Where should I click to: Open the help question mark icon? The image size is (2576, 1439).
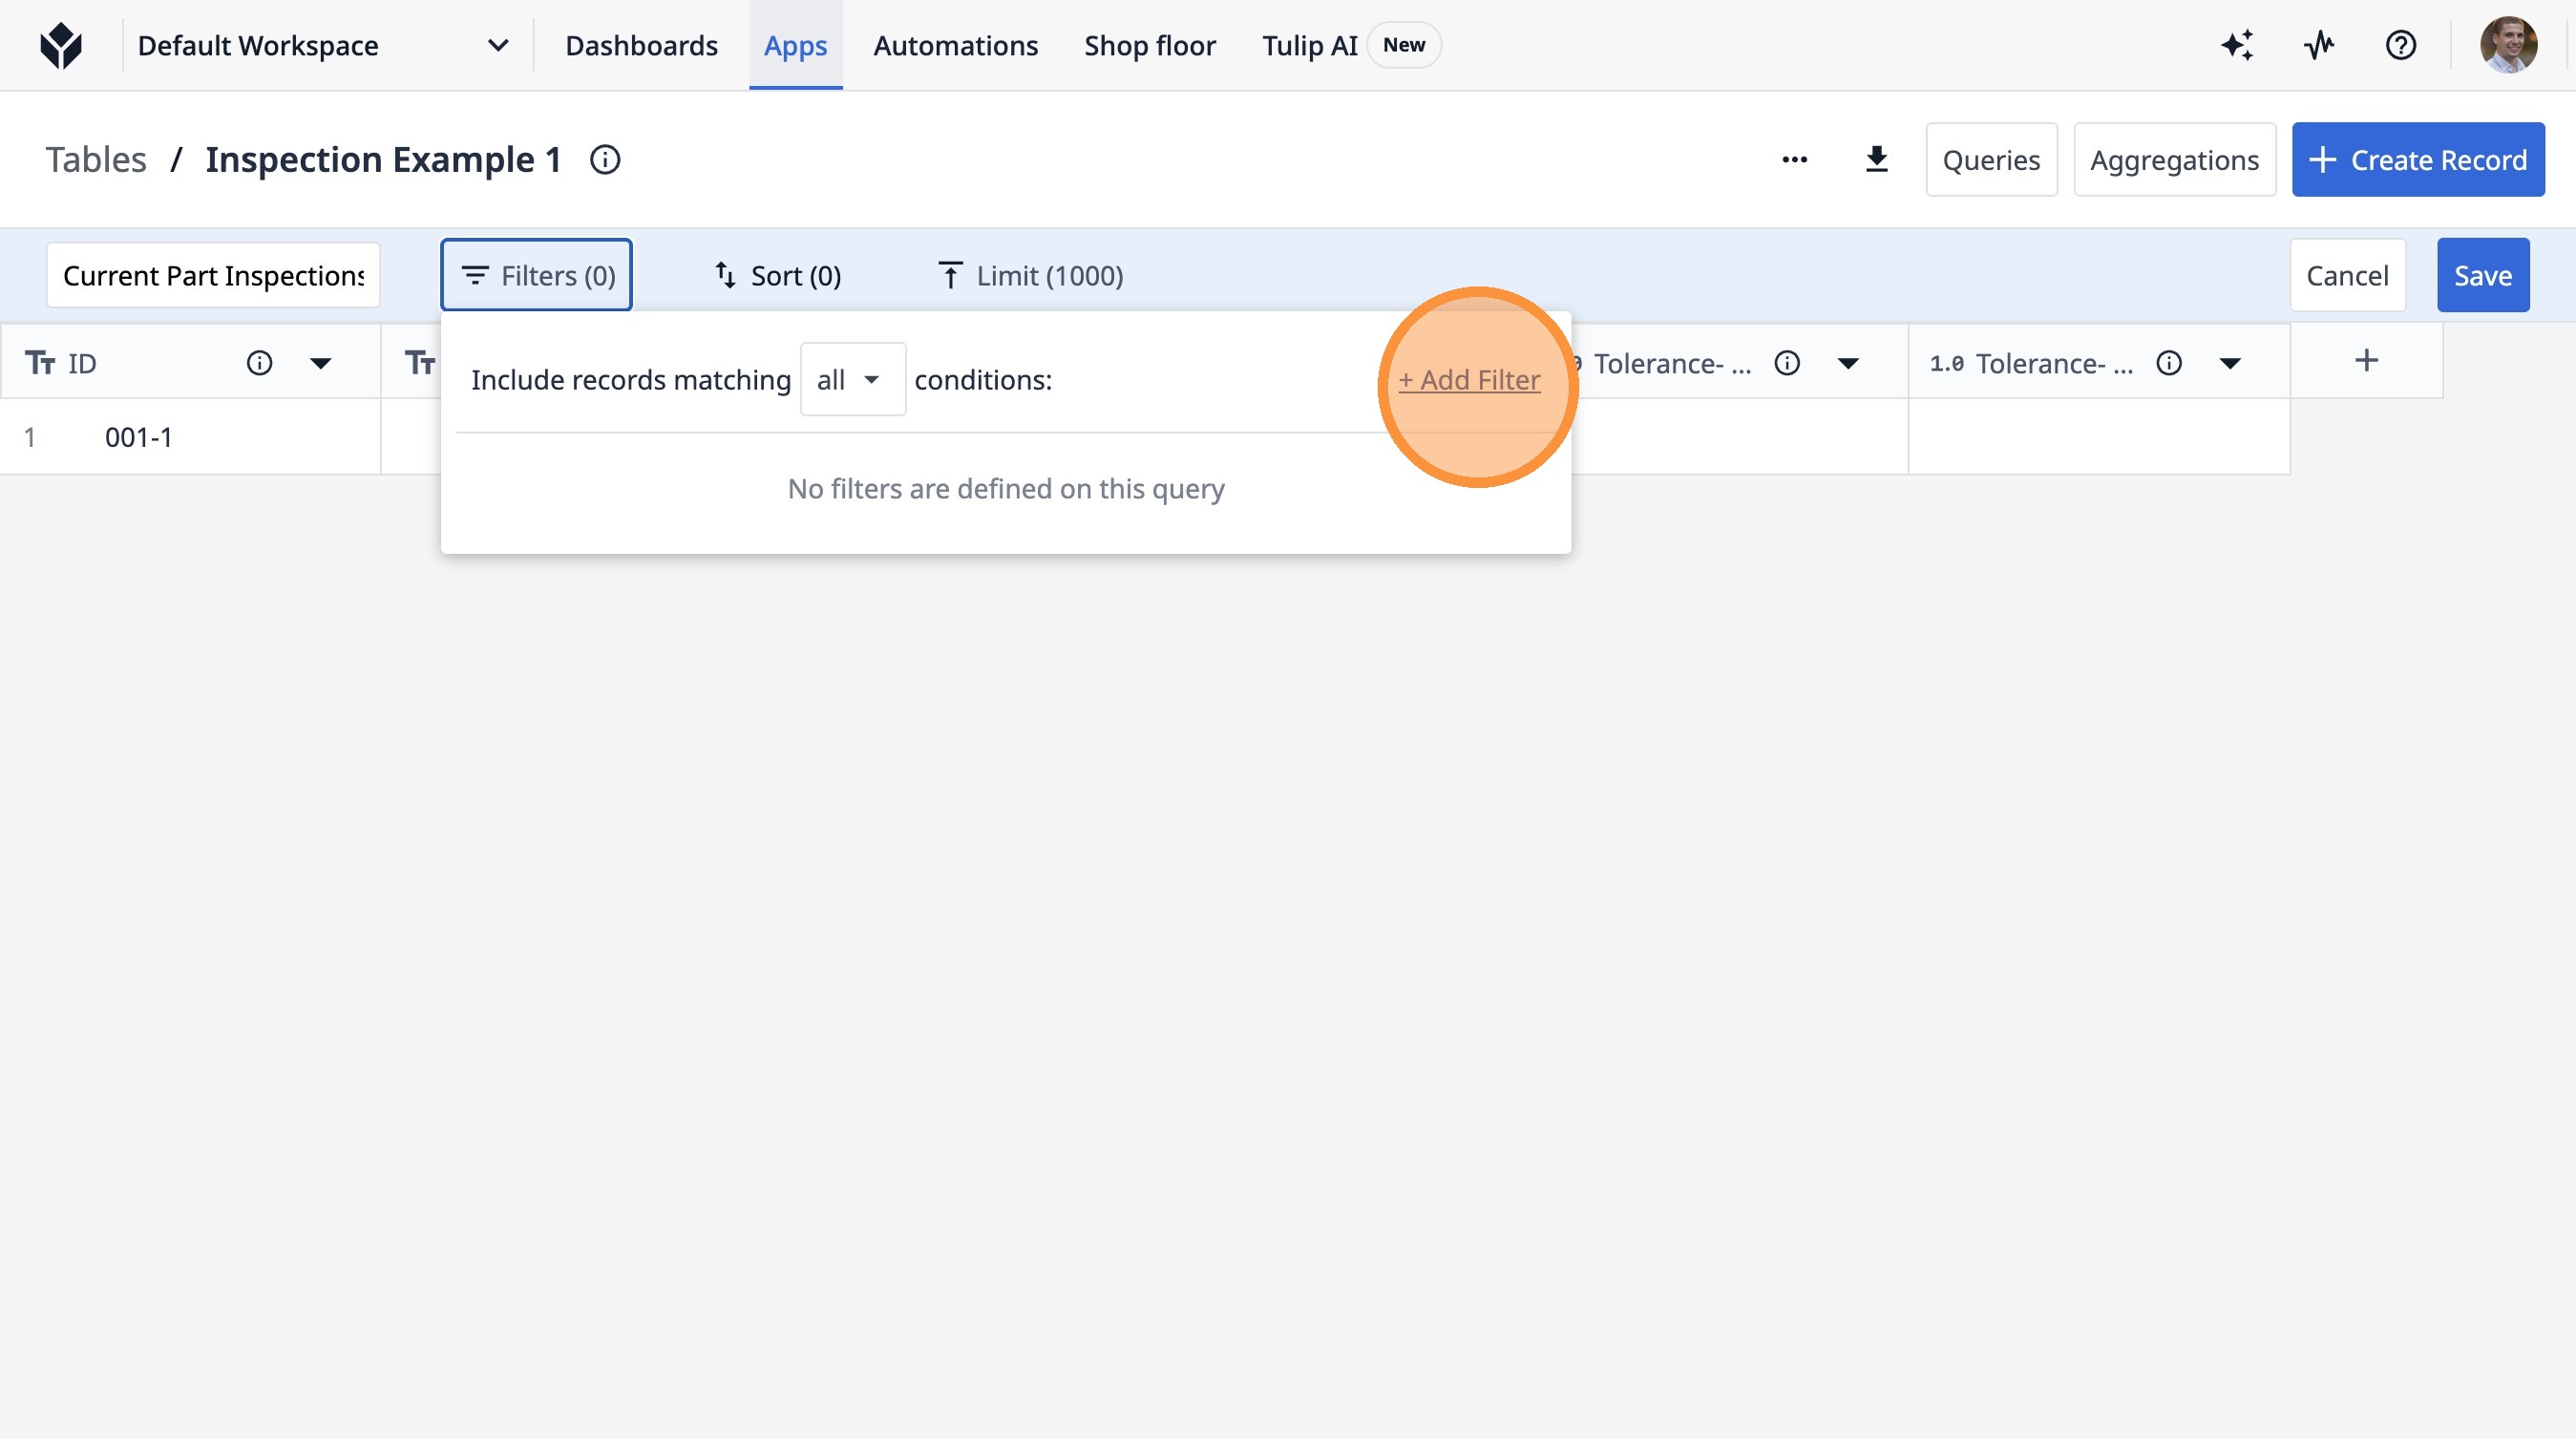point(2400,45)
